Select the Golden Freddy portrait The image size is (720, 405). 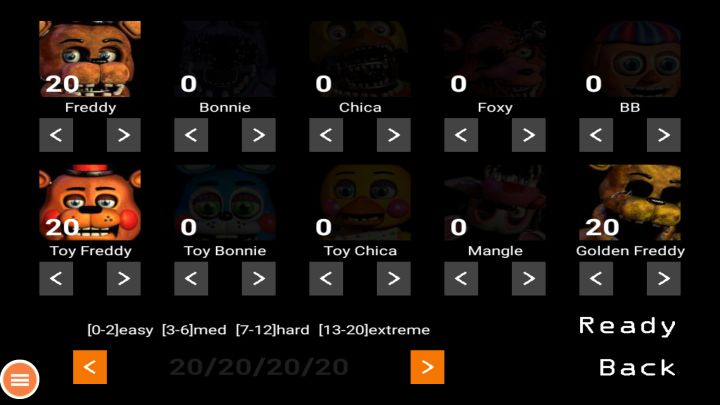tap(630, 202)
